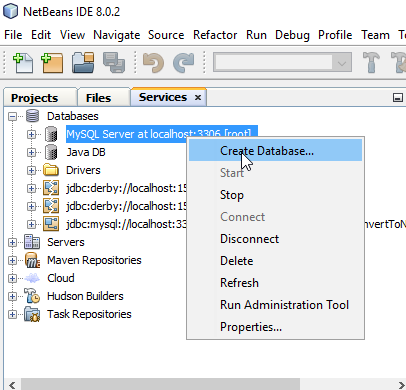Screen dimensions: 406x390
Task: Select the Hudson Builders row
Action: 85,296
